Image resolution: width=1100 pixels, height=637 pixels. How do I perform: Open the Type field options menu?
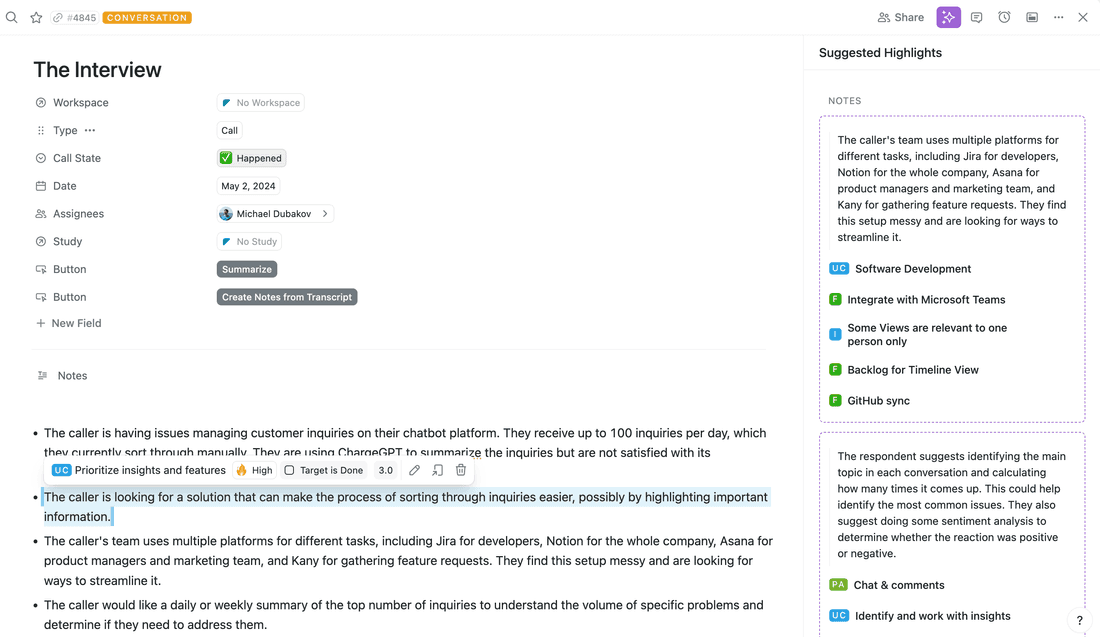[x=90, y=130]
